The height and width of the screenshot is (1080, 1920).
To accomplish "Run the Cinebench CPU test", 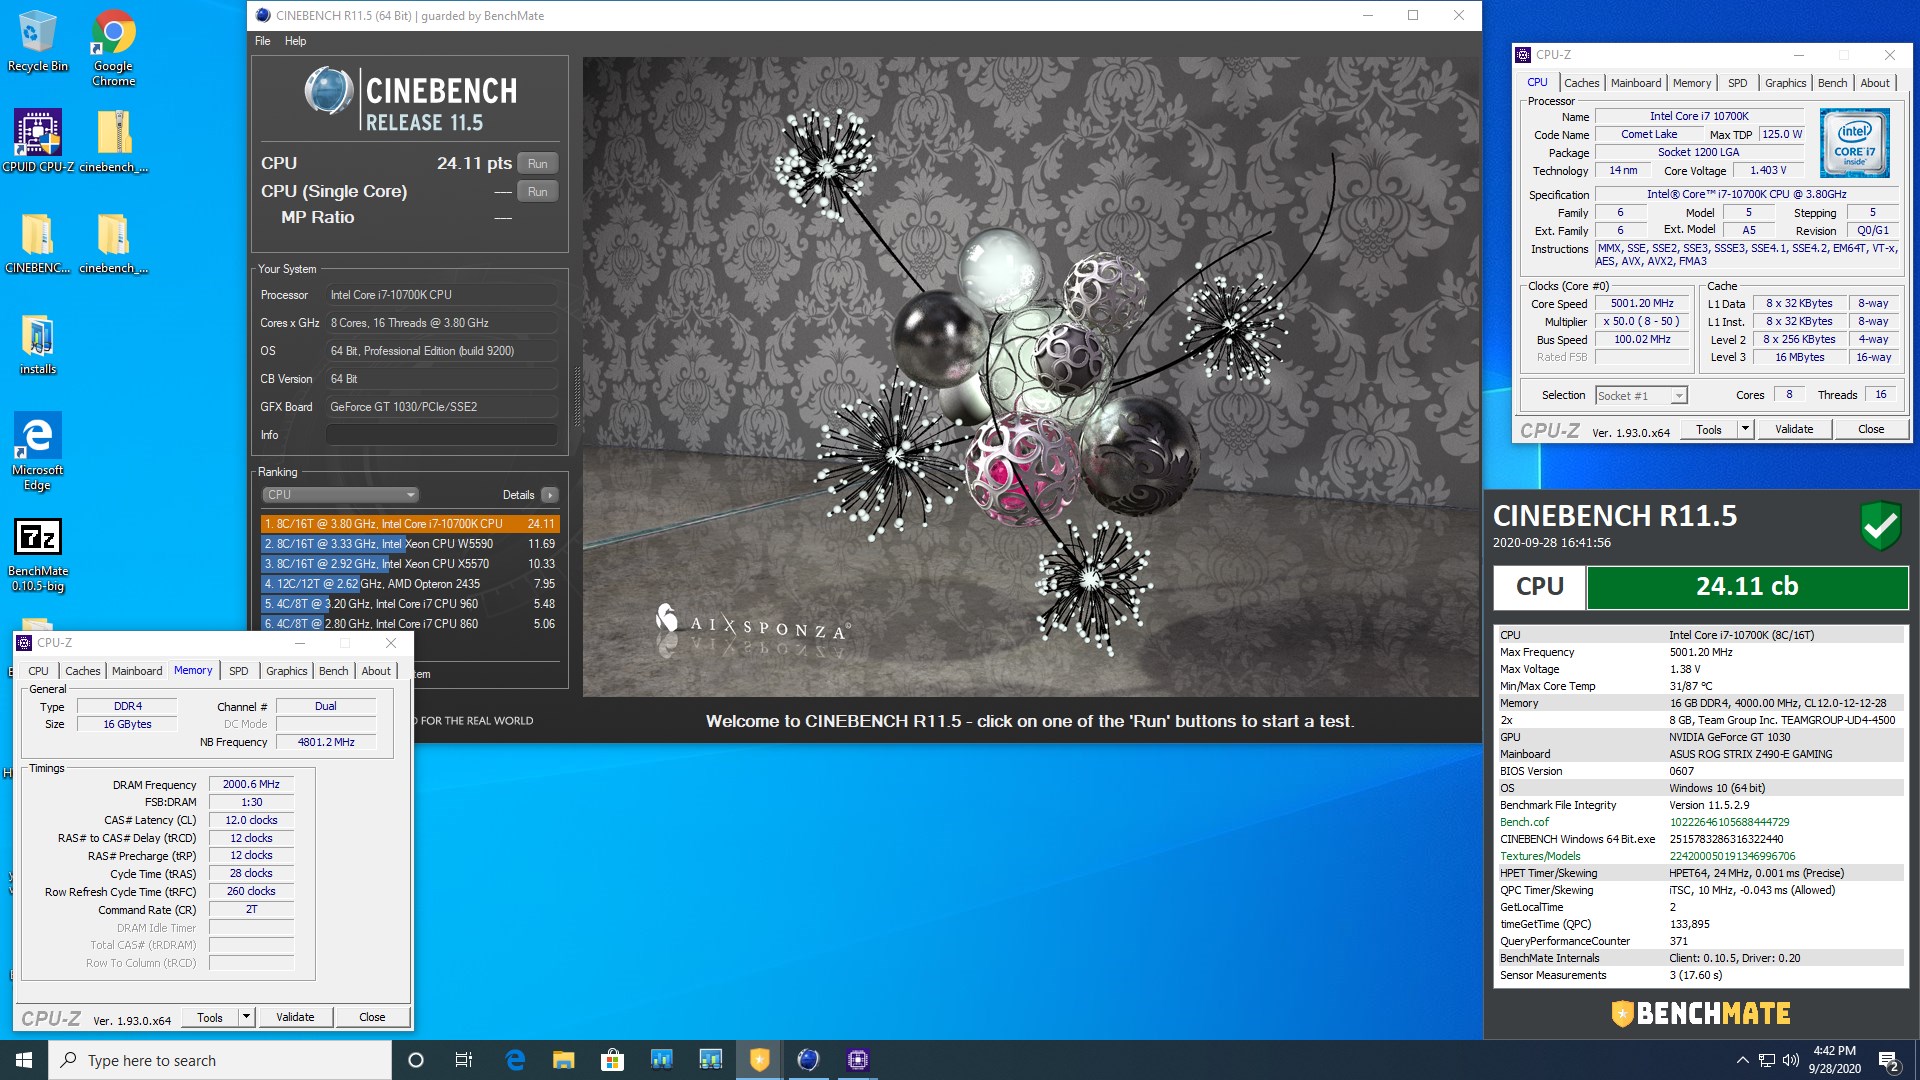I will point(538,163).
